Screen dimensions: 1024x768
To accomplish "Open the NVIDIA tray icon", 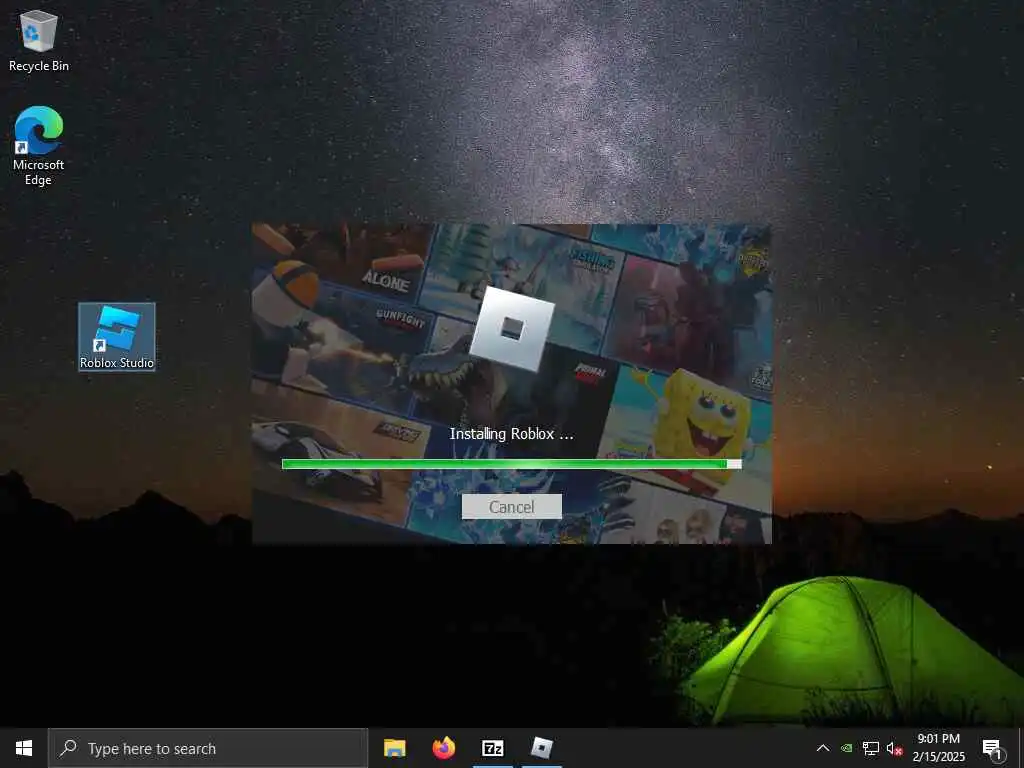I will click(x=846, y=748).
